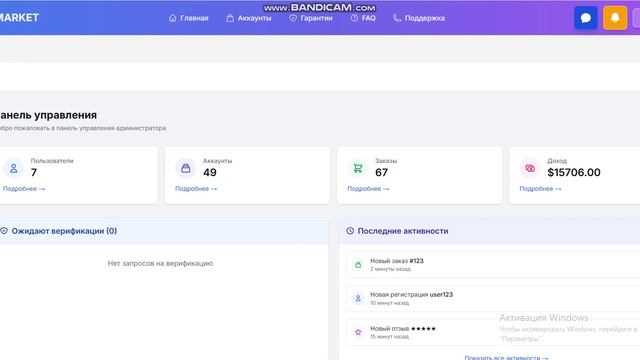640x360 pixels.
Task: Click the Заказы card cart icon
Action: (x=358, y=168)
